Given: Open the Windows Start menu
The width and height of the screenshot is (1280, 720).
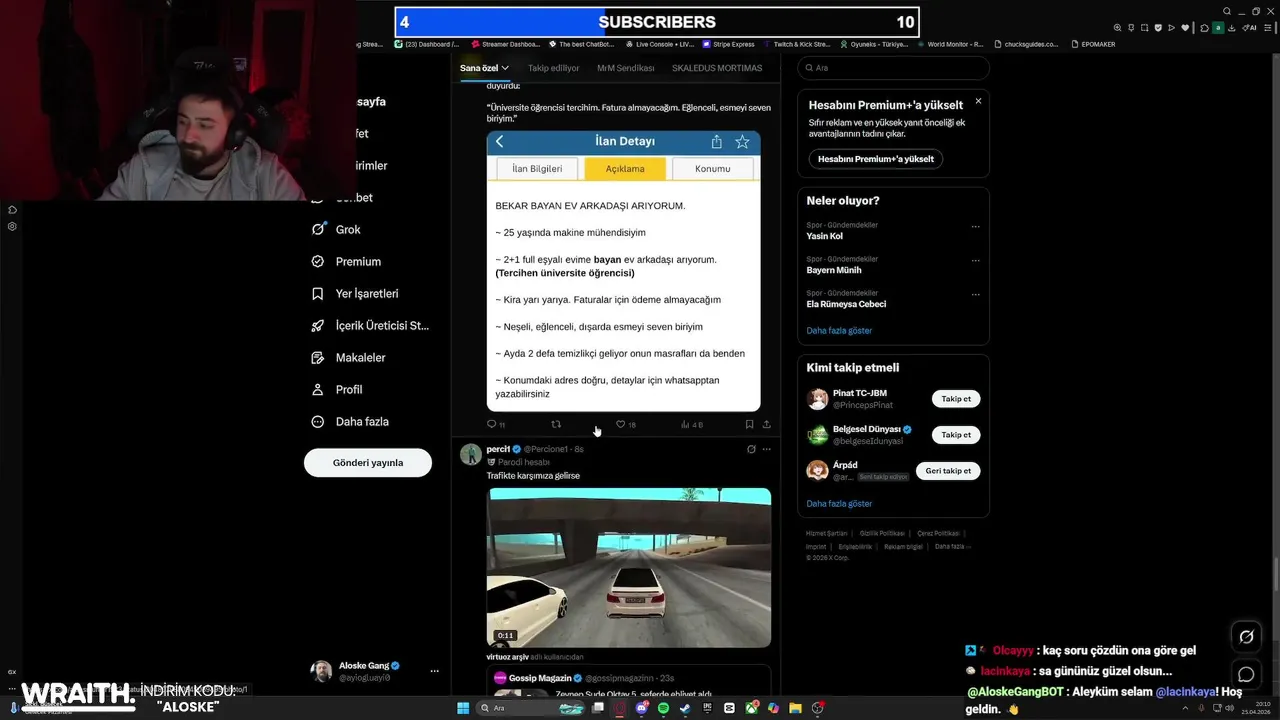Looking at the screenshot, I should click(x=463, y=708).
